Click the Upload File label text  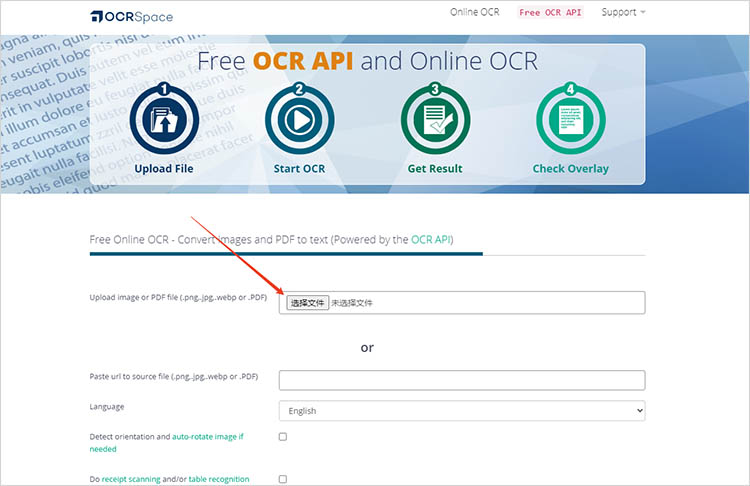pos(164,168)
